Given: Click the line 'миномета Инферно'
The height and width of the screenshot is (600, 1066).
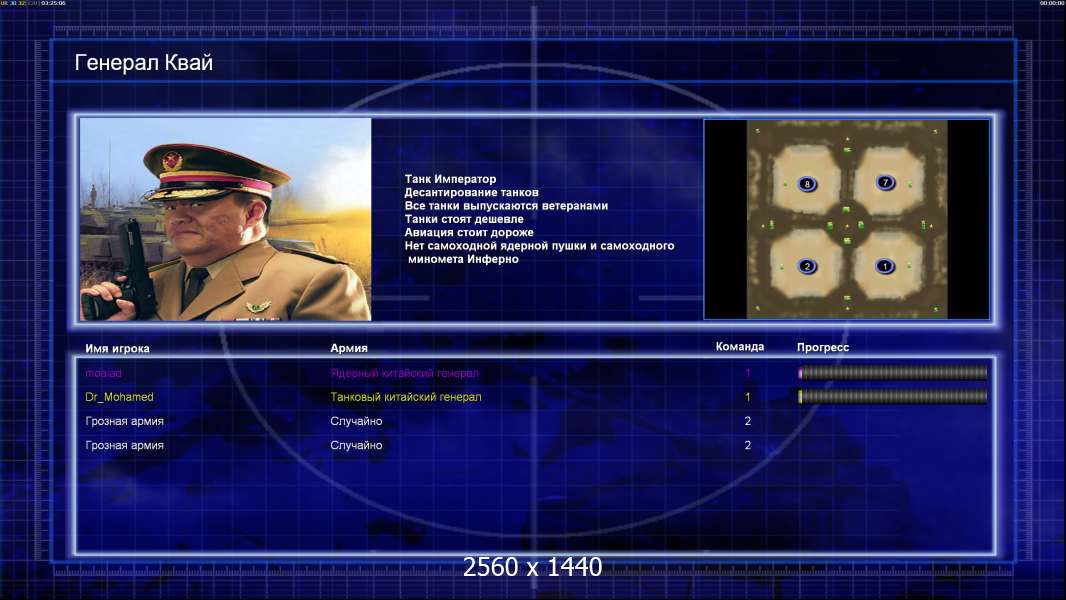Looking at the screenshot, I should [x=463, y=259].
